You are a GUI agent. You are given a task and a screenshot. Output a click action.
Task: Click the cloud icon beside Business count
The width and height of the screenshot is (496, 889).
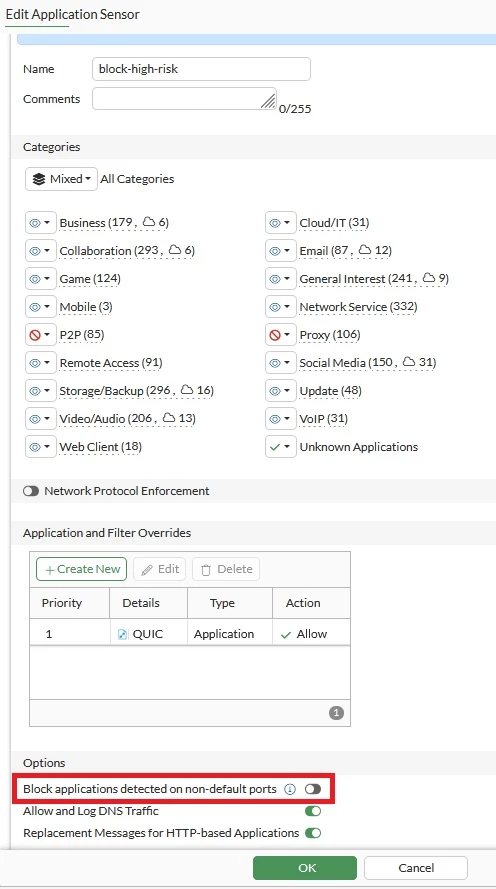pos(149,222)
